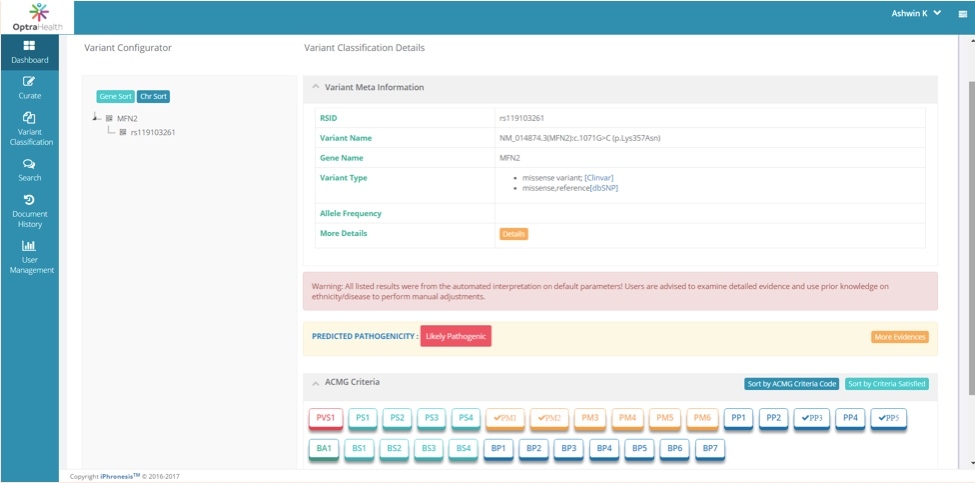Open User Management chart icon
Image resolution: width=975 pixels, height=483 pixels.
click(x=29, y=246)
